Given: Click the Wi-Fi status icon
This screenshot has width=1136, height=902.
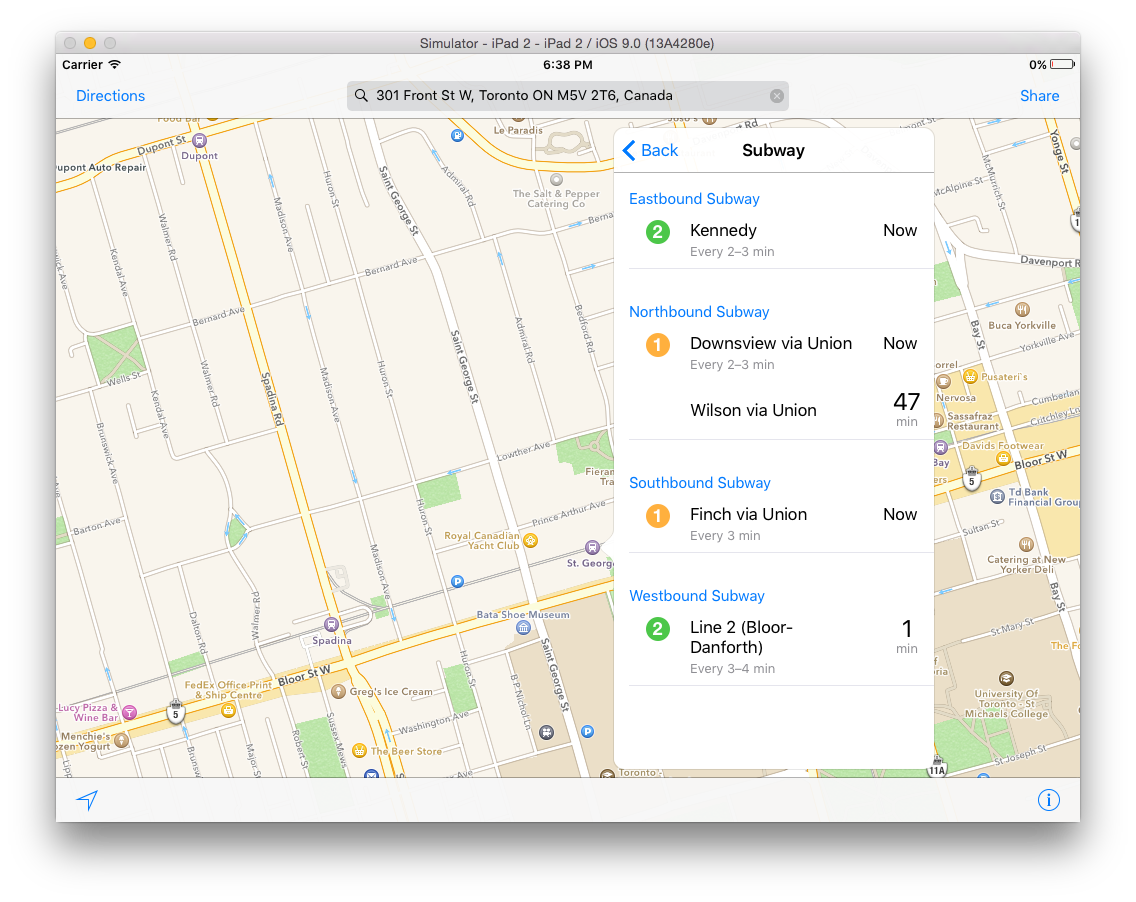Looking at the screenshot, I should [x=114, y=64].
